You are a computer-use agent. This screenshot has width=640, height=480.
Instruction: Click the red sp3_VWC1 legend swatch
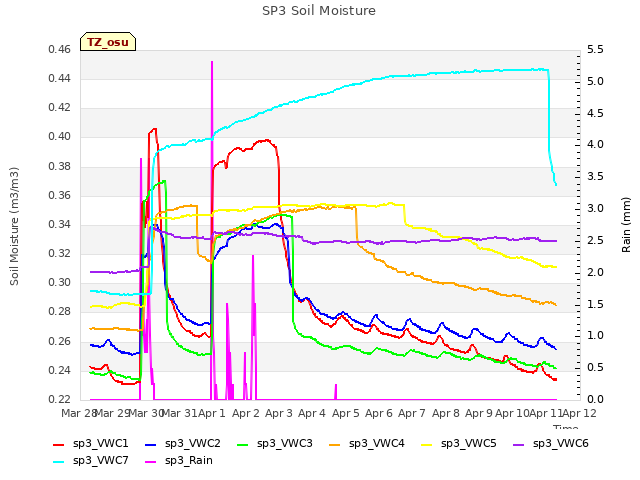[59, 444]
